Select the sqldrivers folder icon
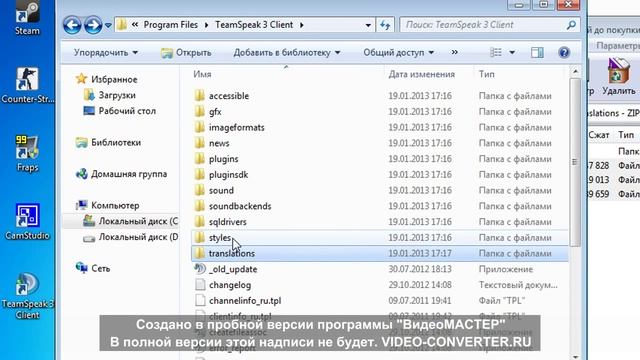The height and width of the screenshot is (360, 640). (x=200, y=222)
